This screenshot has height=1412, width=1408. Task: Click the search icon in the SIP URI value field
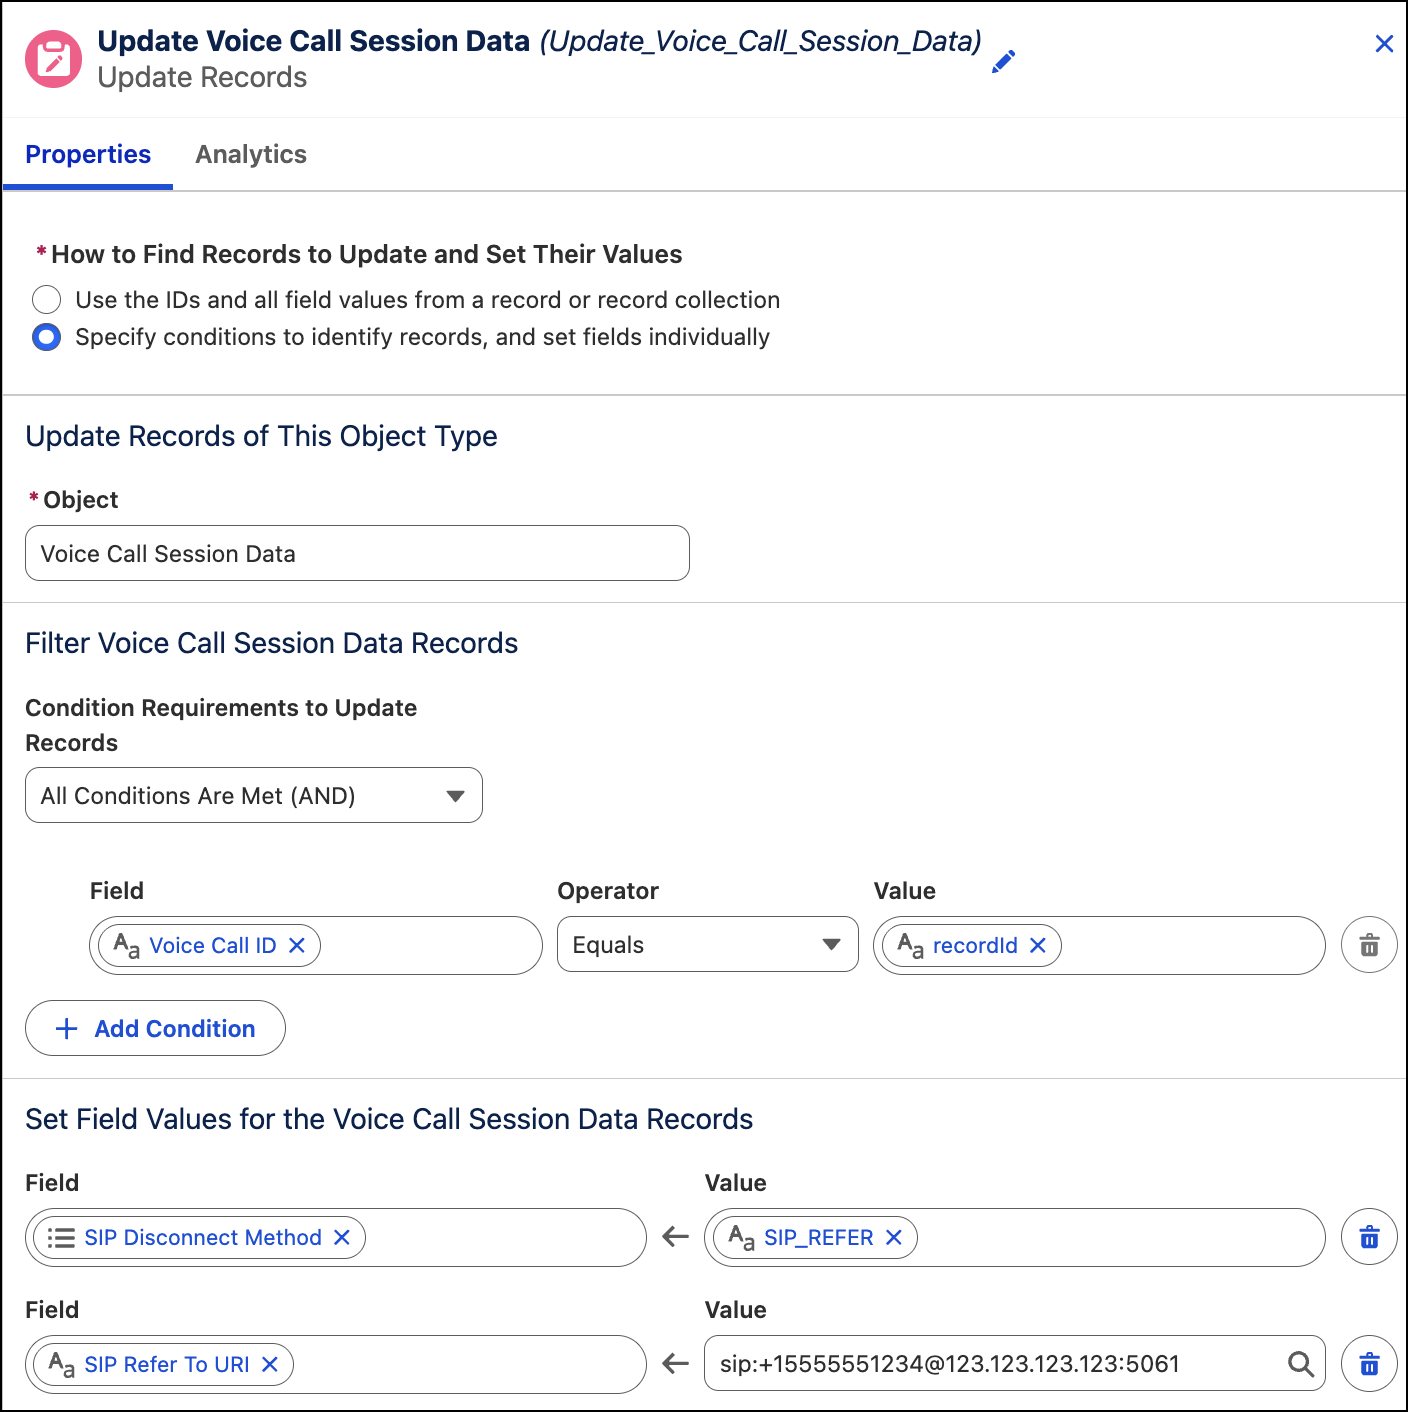[1300, 1364]
